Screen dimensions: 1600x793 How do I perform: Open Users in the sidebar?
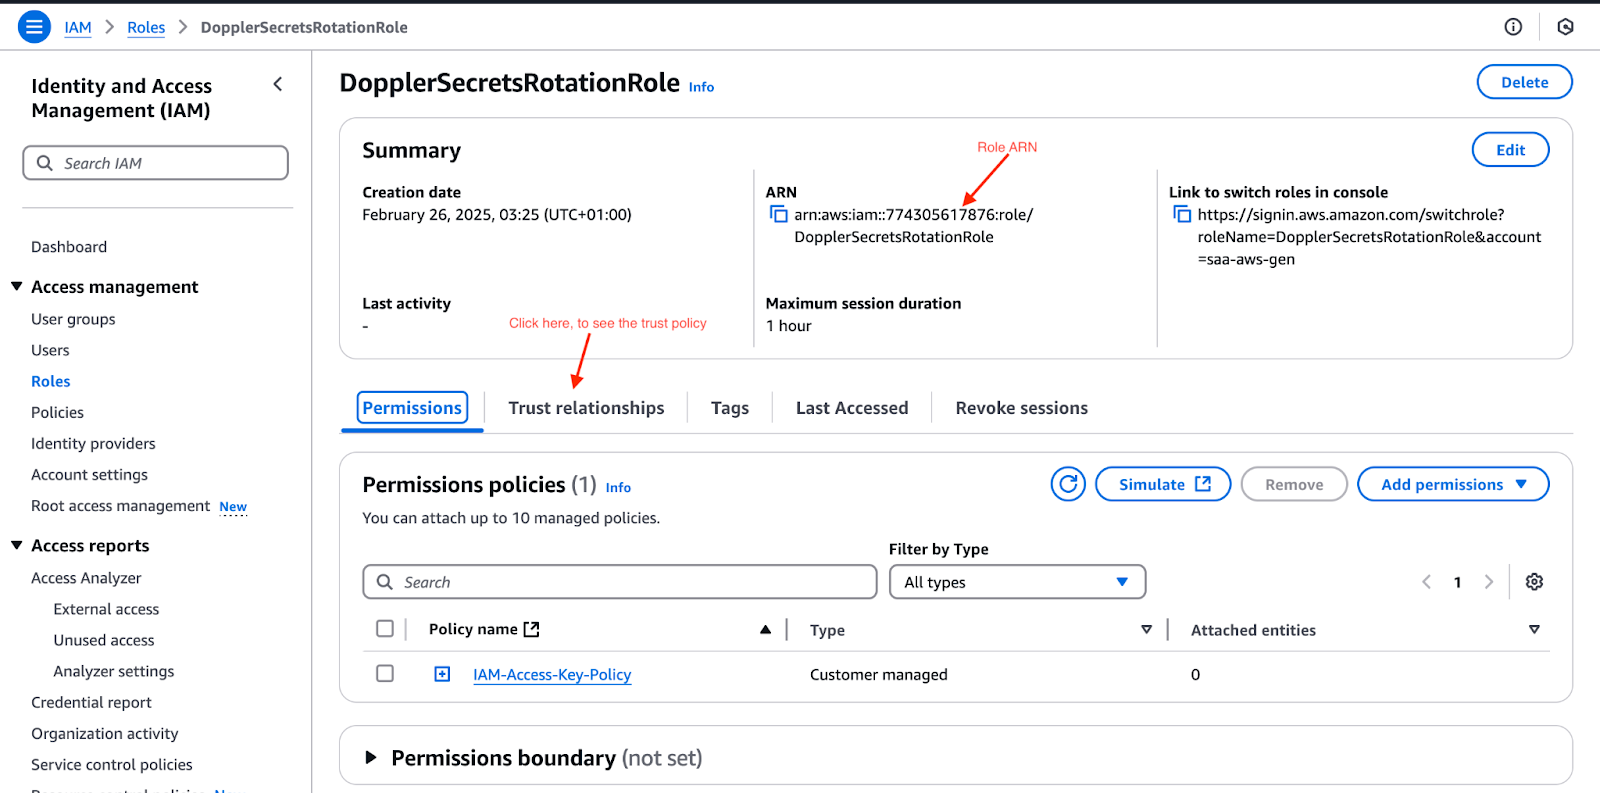50,350
